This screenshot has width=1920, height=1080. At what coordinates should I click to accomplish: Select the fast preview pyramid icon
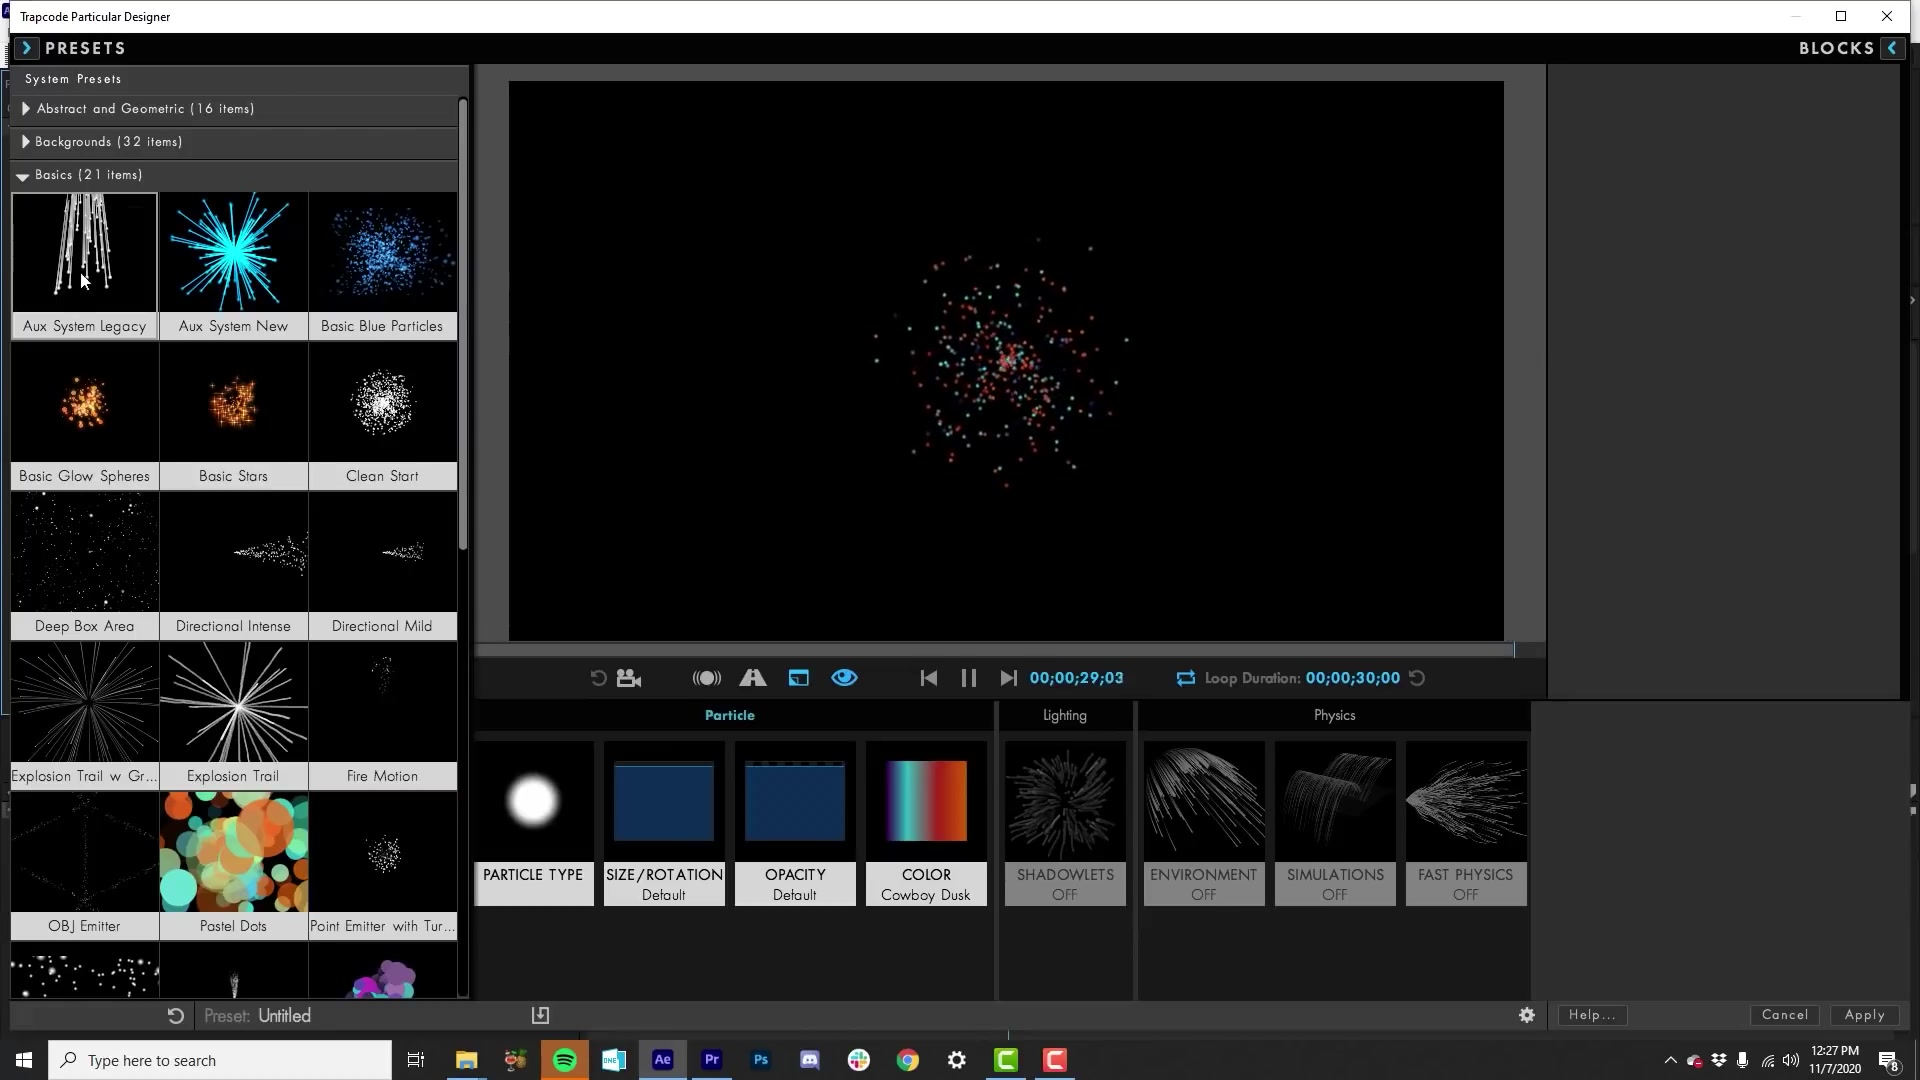point(753,677)
